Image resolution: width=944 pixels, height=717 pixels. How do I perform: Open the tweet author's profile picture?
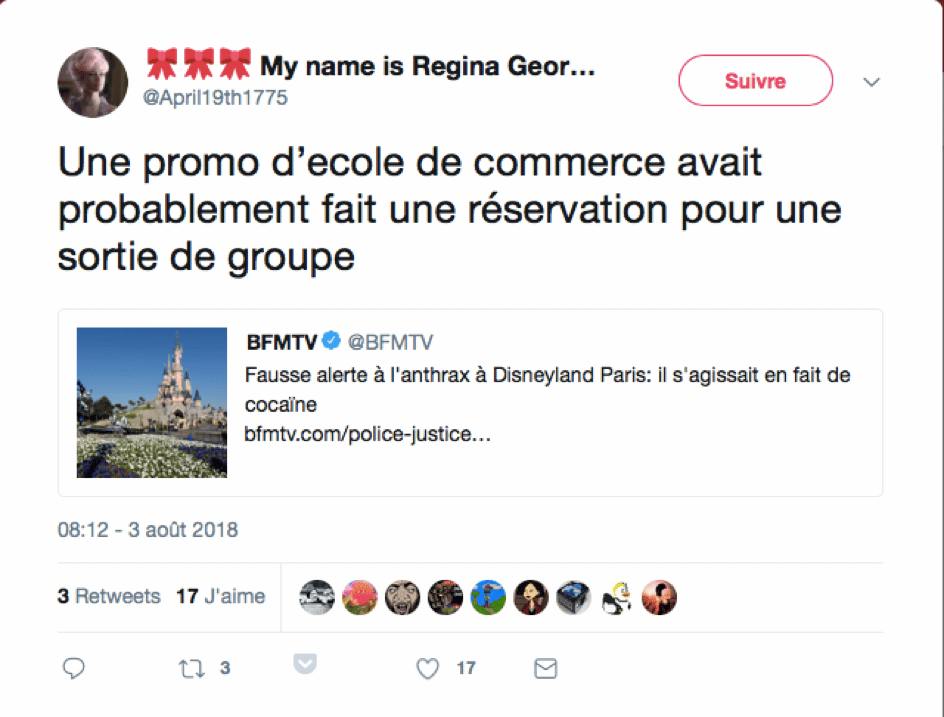[x=93, y=82]
